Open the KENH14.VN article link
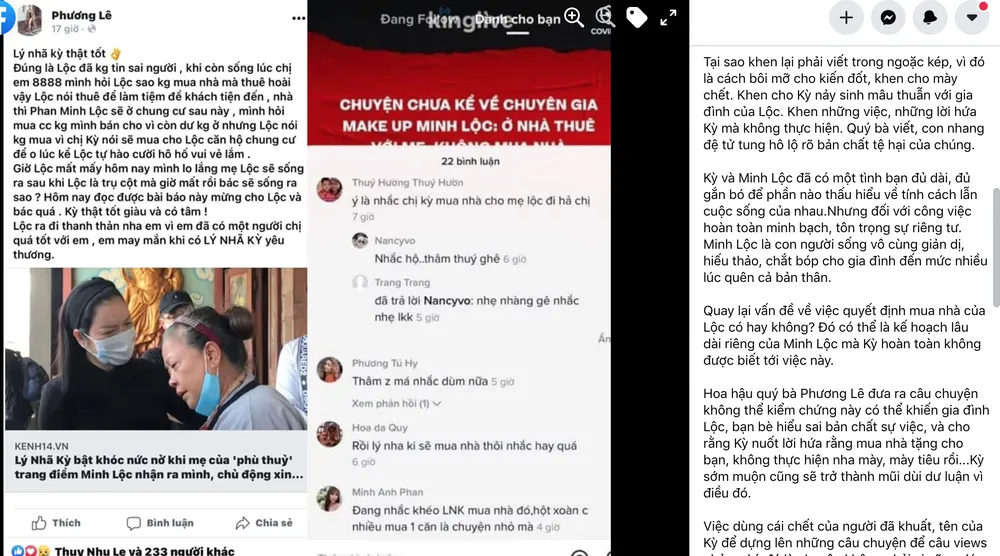Viewport: 1000px width, 556px height. click(x=156, y=462)
